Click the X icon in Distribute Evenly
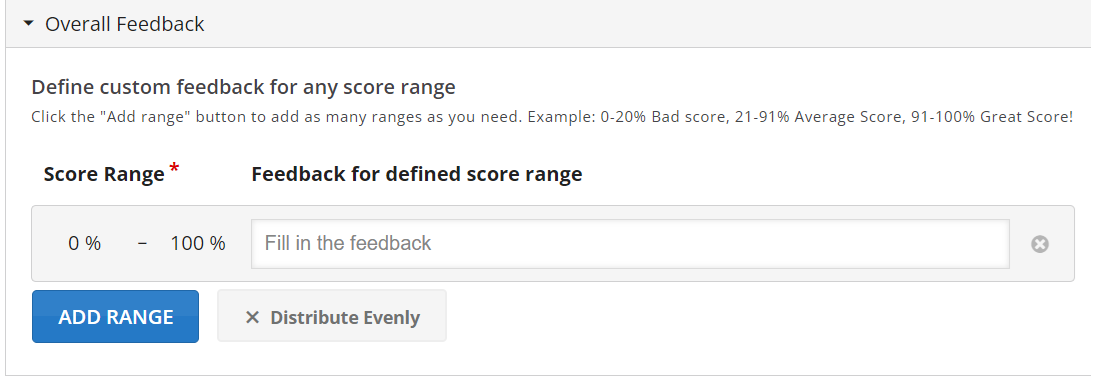The image size is (1100, 380). (252, 318)
